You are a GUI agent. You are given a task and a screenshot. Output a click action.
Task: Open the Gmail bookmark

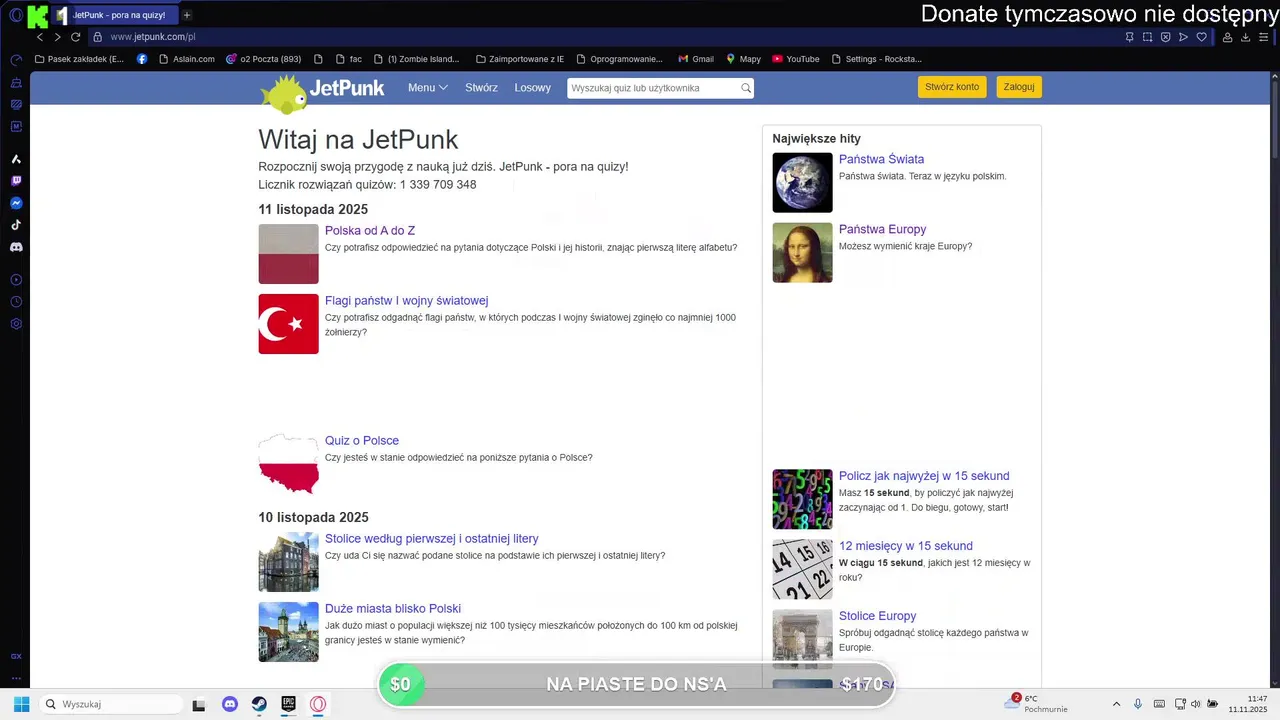(696, 59)
